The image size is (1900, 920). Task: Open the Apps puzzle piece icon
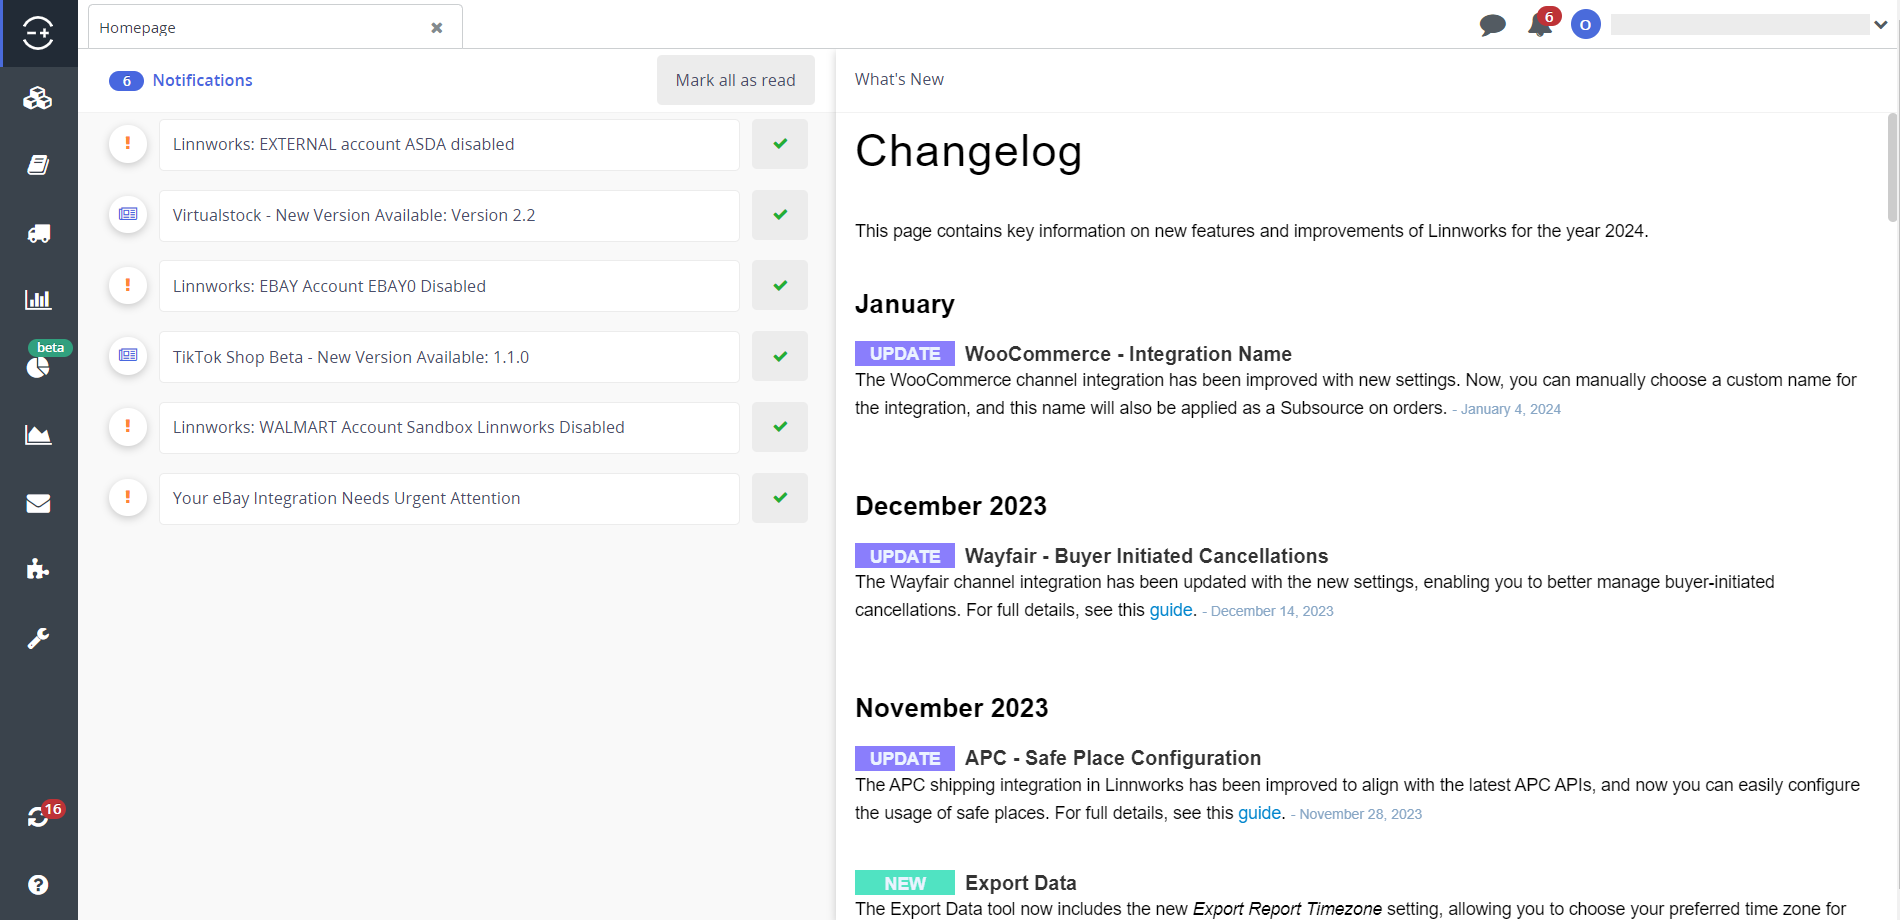coord(38,569)
